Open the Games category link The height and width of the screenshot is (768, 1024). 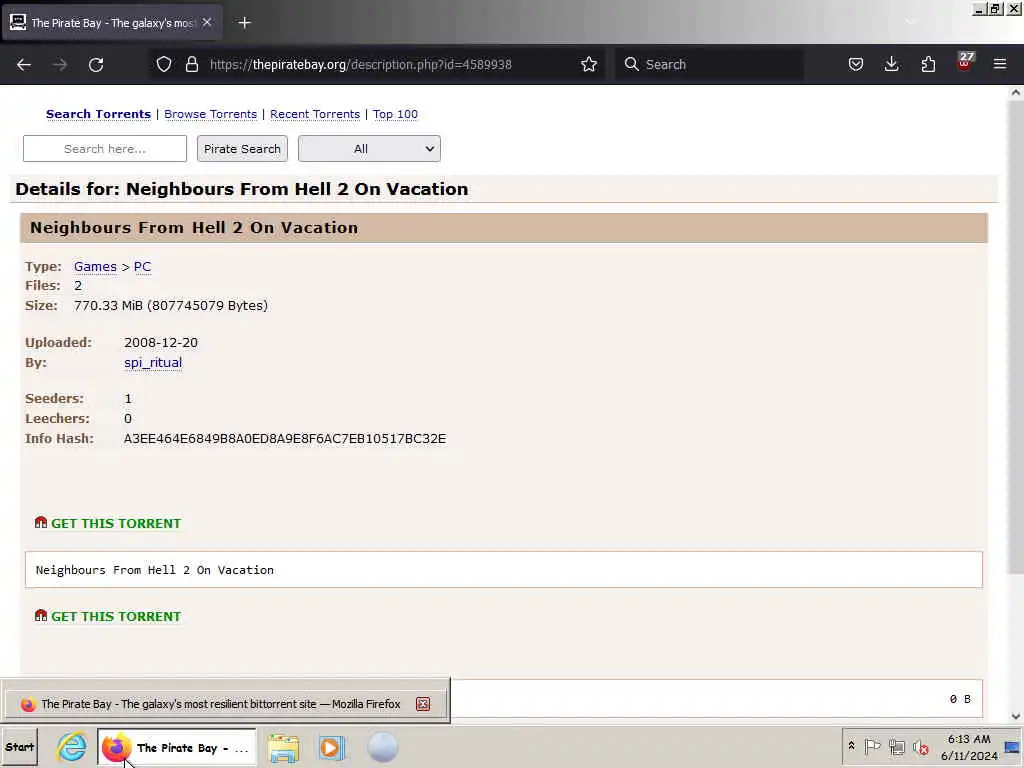[x=95, y=266]
